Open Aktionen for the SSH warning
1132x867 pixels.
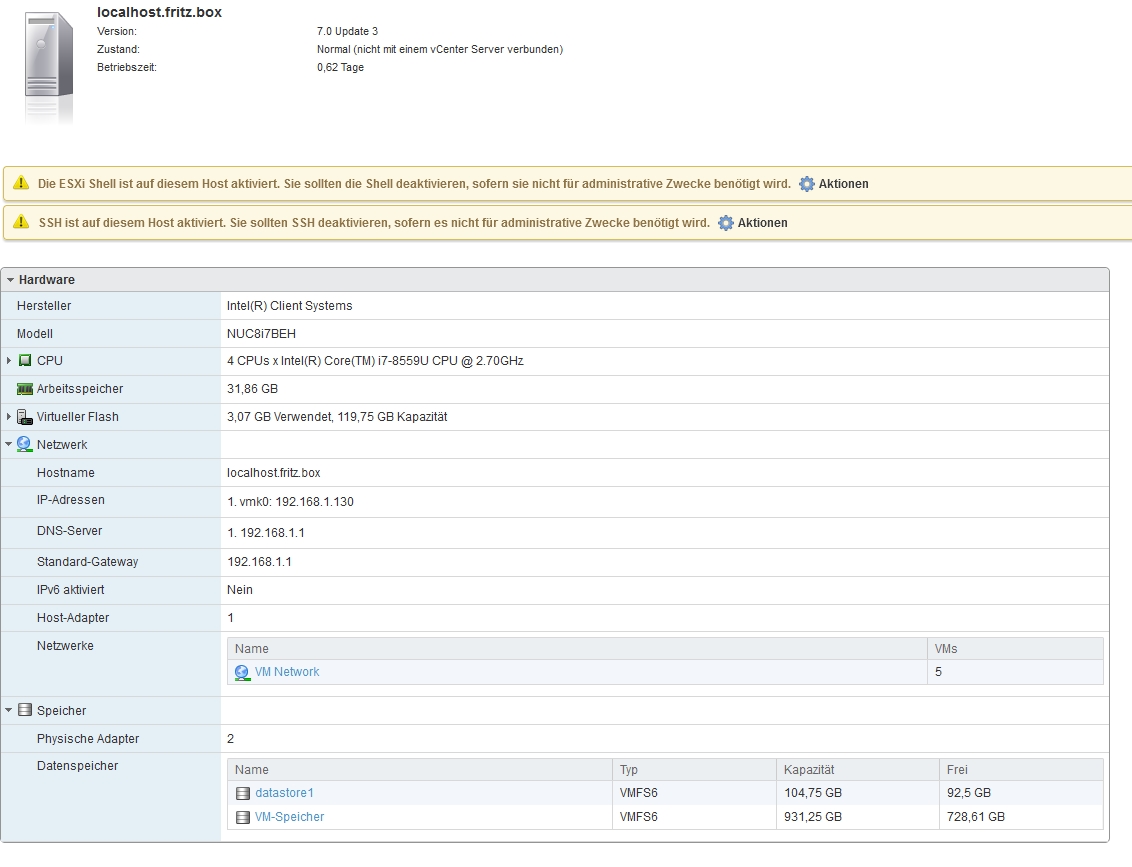762,223
